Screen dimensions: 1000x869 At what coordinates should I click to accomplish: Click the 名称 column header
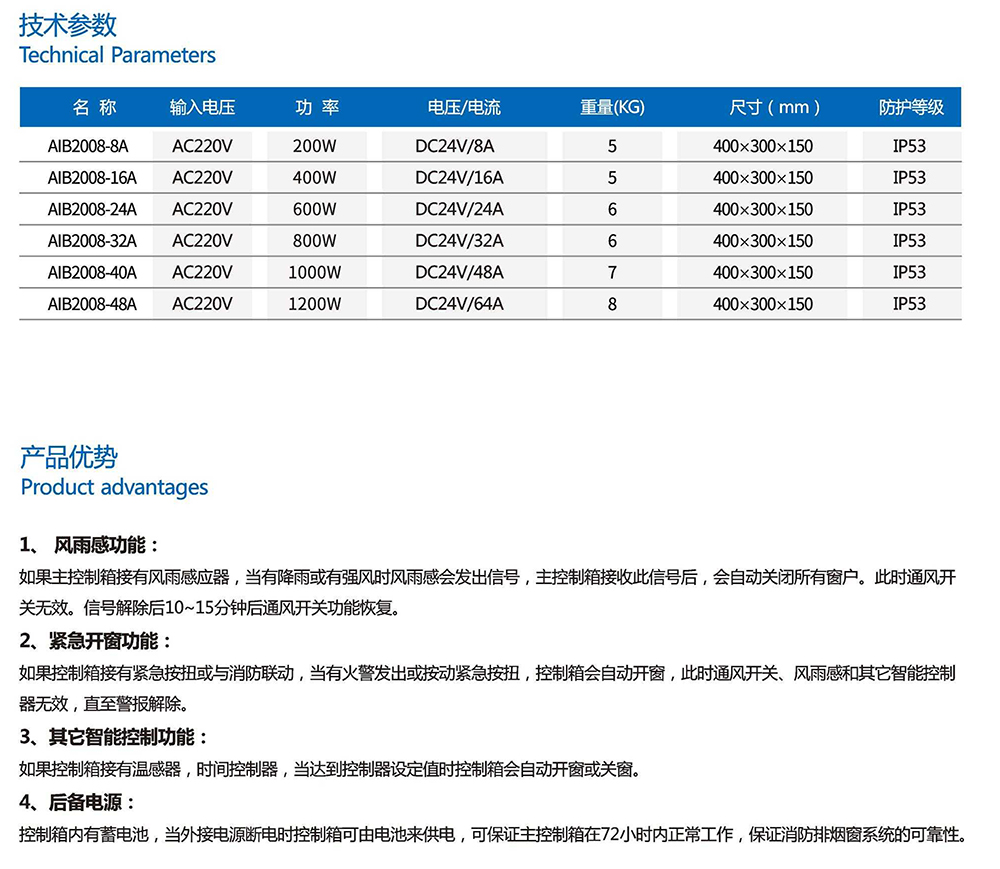click(94, 108)
